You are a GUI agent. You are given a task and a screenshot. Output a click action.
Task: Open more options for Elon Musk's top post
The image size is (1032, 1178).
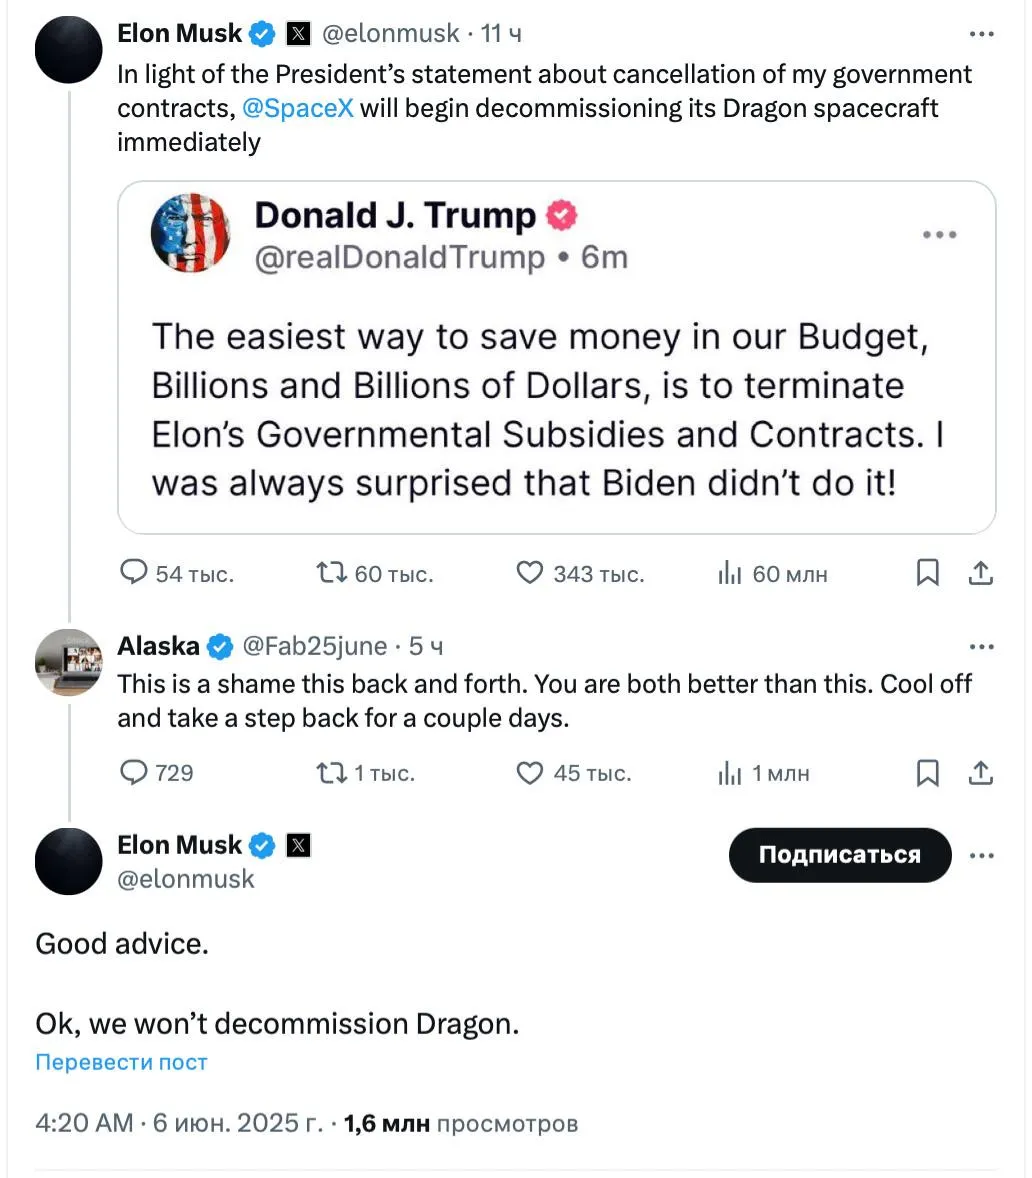tap(982, 35)
